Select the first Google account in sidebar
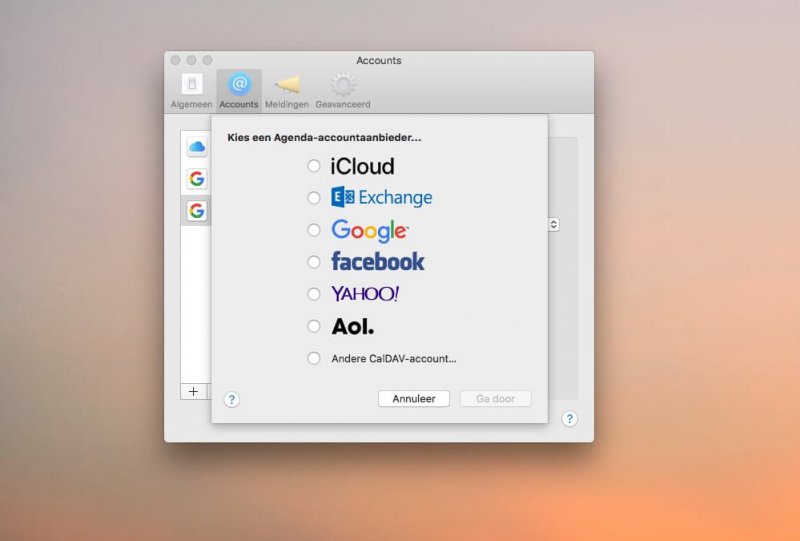 (197, 179)
